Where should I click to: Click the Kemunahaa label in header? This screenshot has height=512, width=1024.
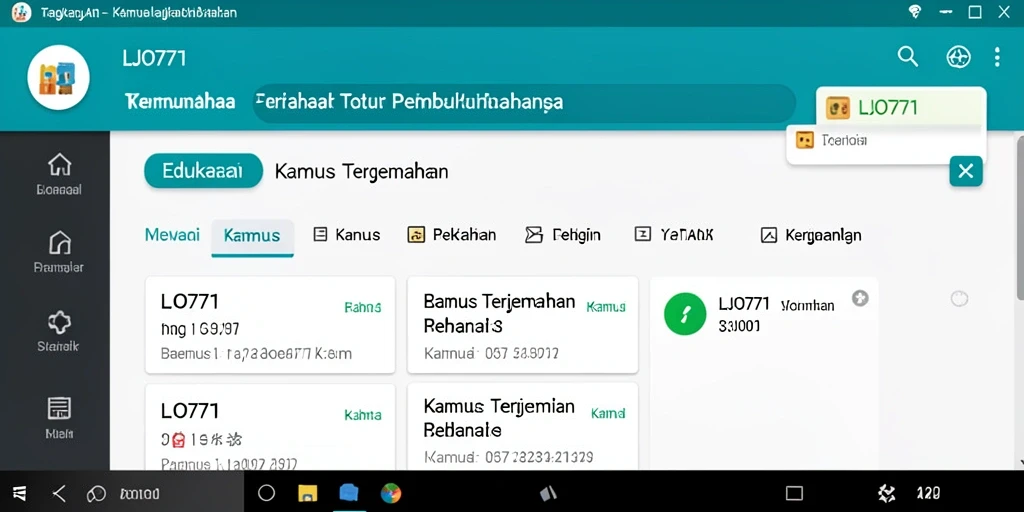(180, 102)
